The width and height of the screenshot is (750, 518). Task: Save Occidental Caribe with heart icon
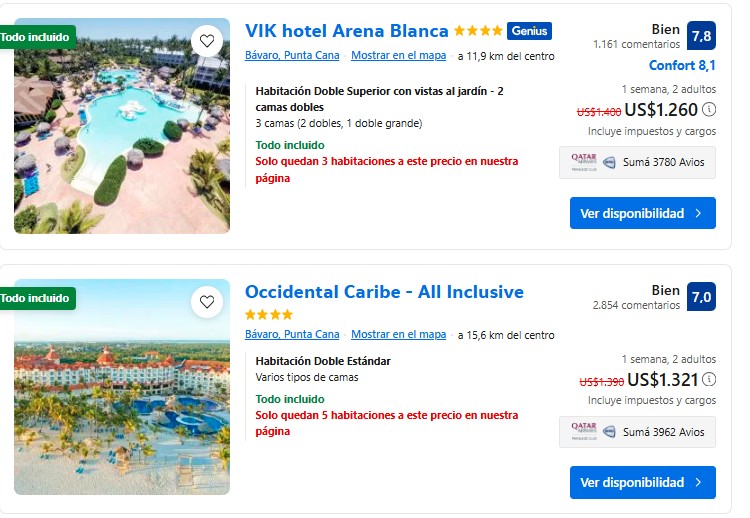207,301
